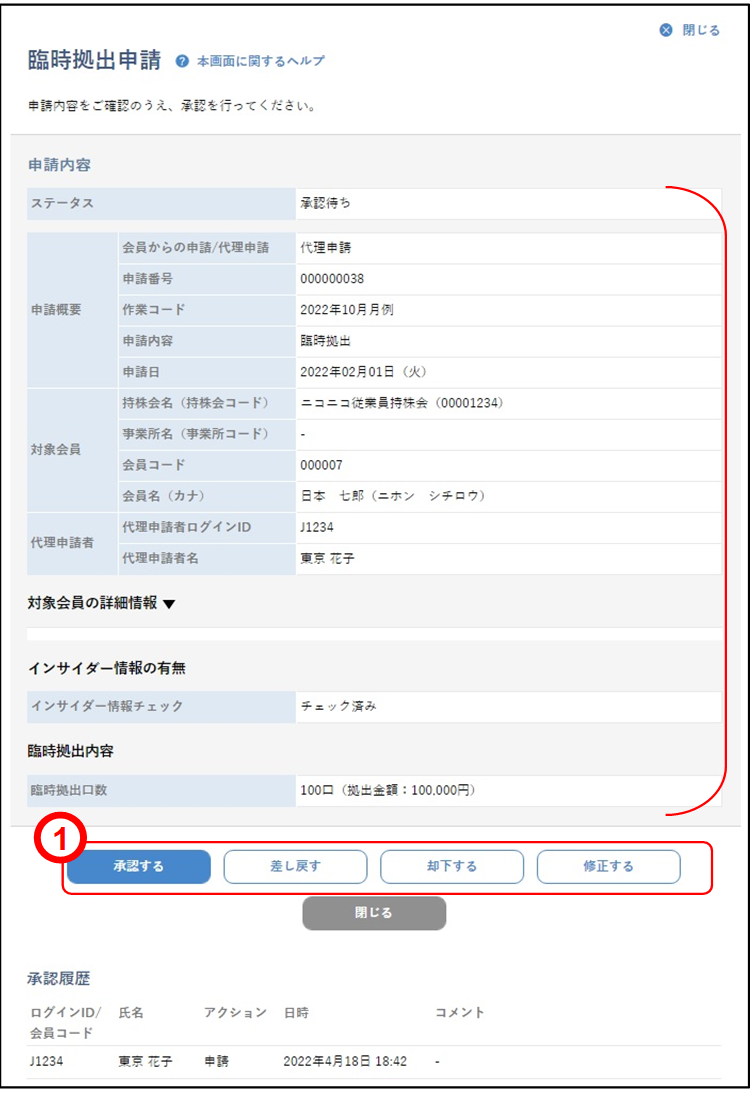Click the member code 000007 cell
Screen dimensions: 750x1095
[320, 465]
